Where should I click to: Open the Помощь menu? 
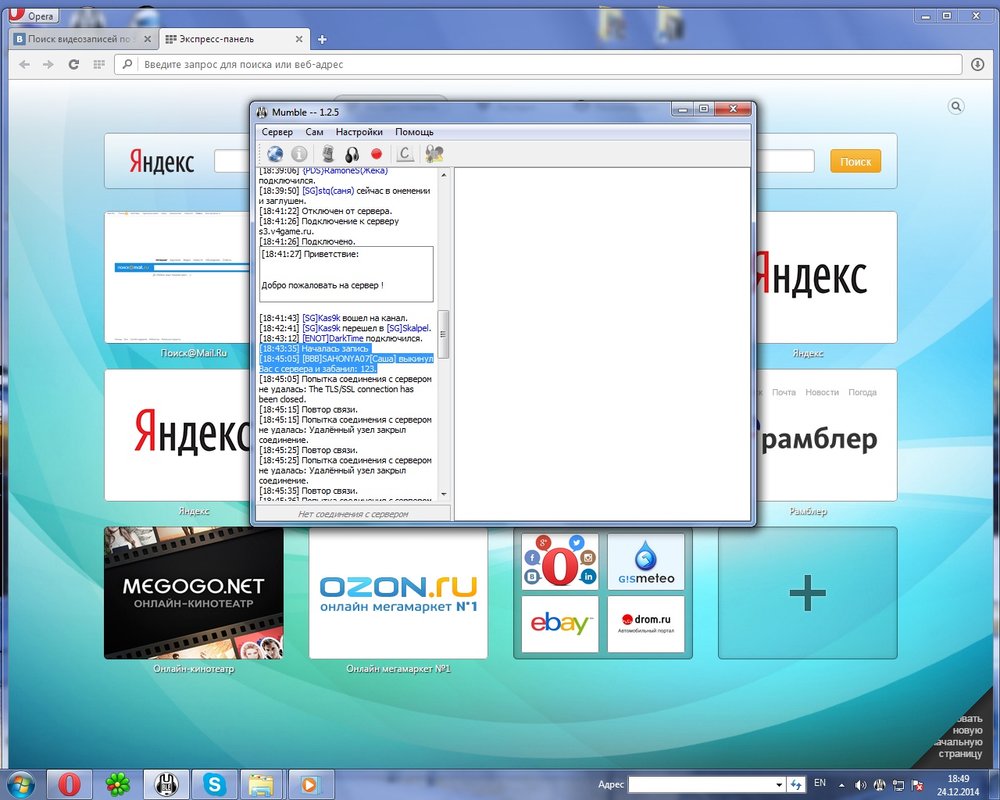pos(414,132)
